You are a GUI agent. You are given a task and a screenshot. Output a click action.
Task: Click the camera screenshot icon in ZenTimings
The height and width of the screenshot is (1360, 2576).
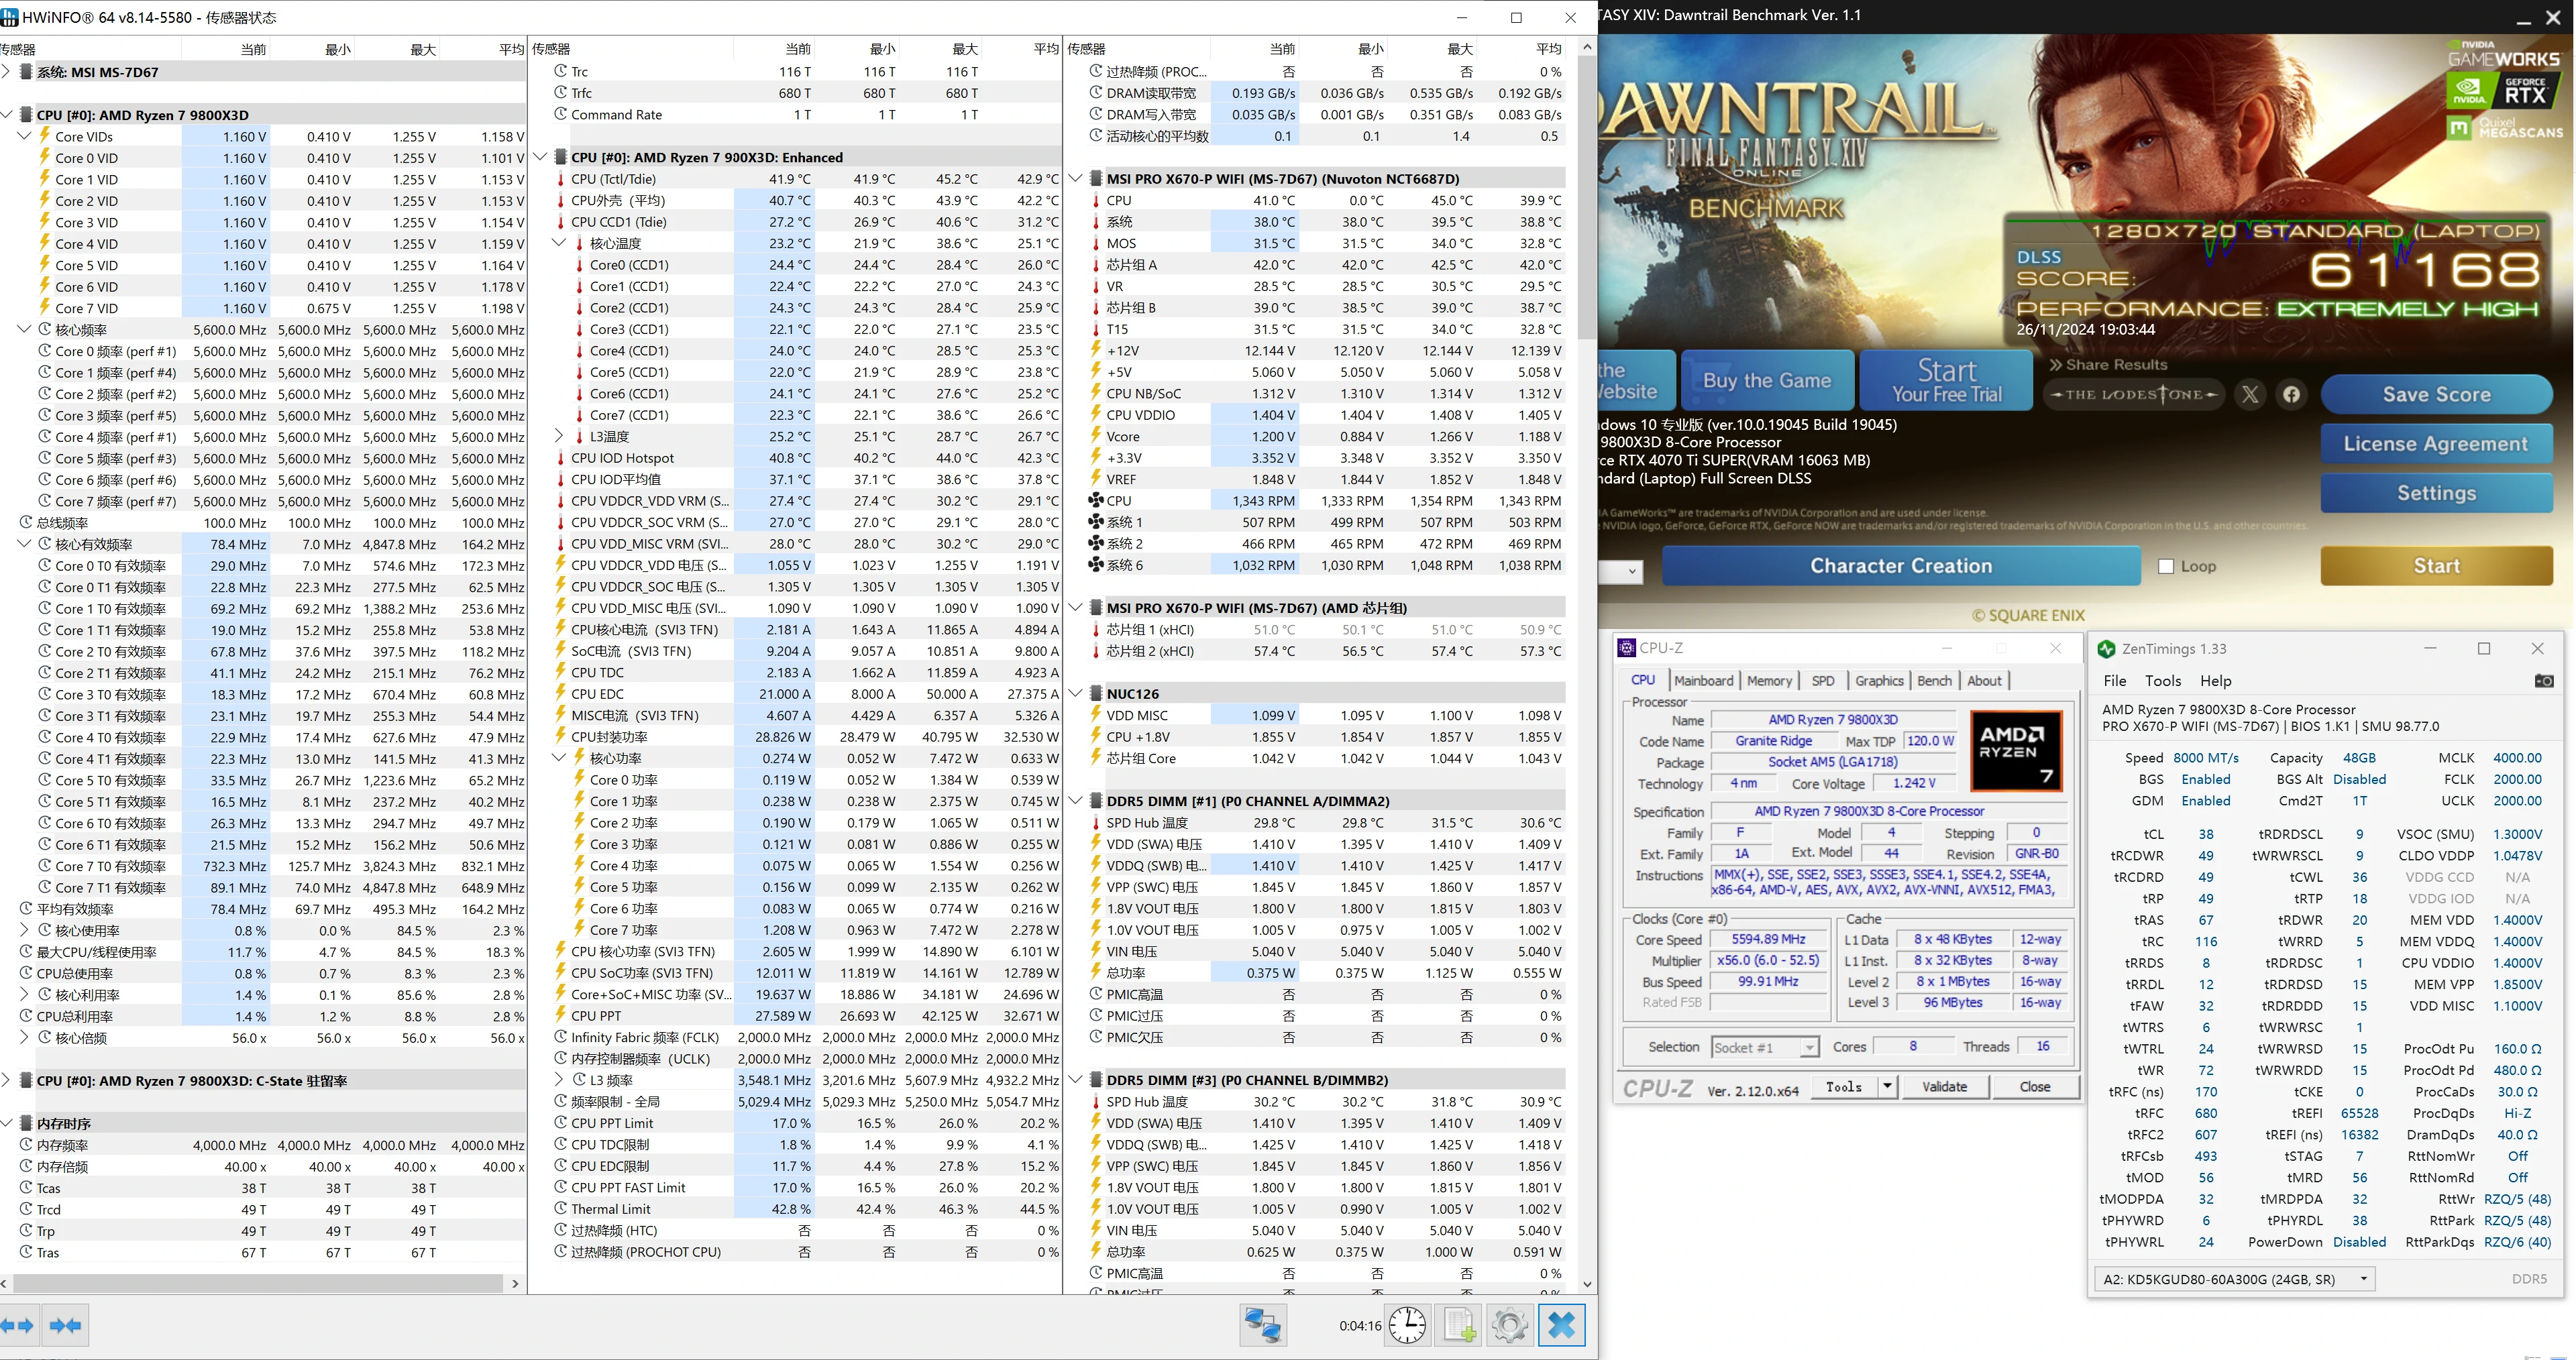pyautogui.click(x=2544, y=681)
